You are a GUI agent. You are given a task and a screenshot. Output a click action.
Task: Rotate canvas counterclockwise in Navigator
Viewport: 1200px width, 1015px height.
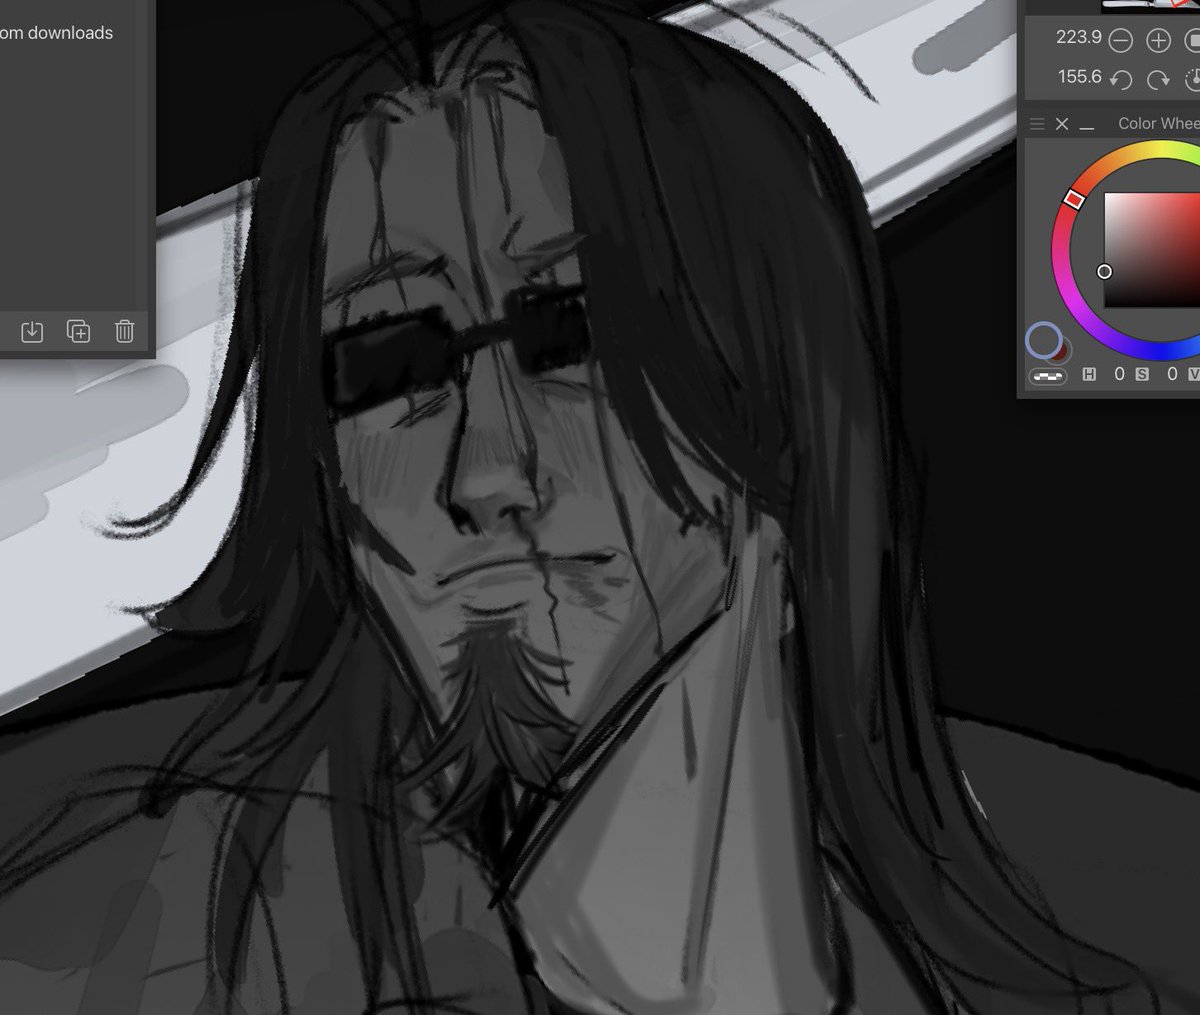pyautogui.click(x=1121, y=78)
